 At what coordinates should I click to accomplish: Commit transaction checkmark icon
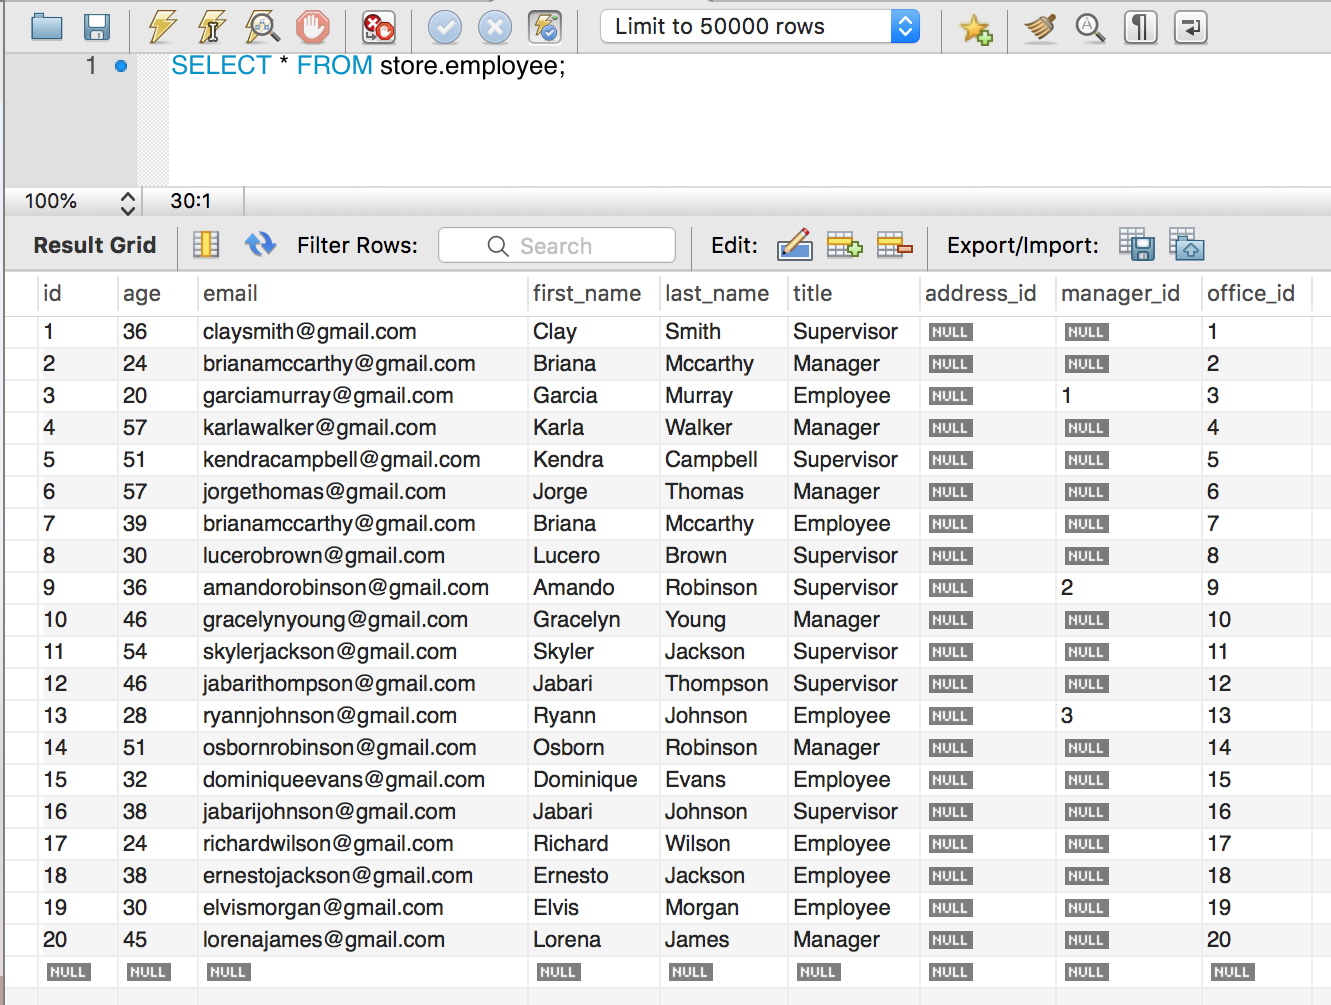(445, 27)
